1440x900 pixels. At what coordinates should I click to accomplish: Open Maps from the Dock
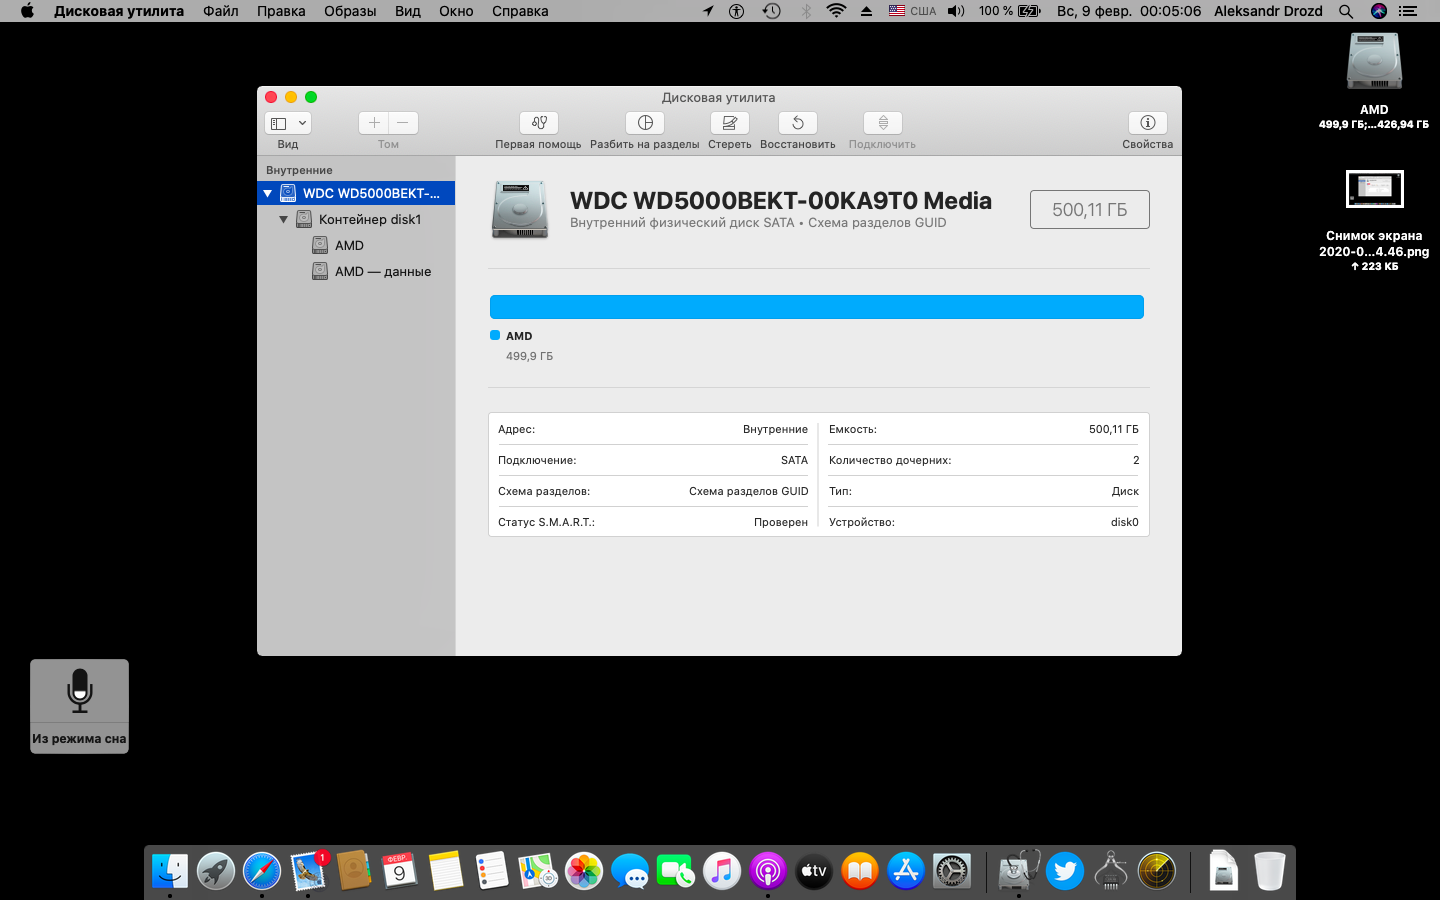(x=537, y=871)
